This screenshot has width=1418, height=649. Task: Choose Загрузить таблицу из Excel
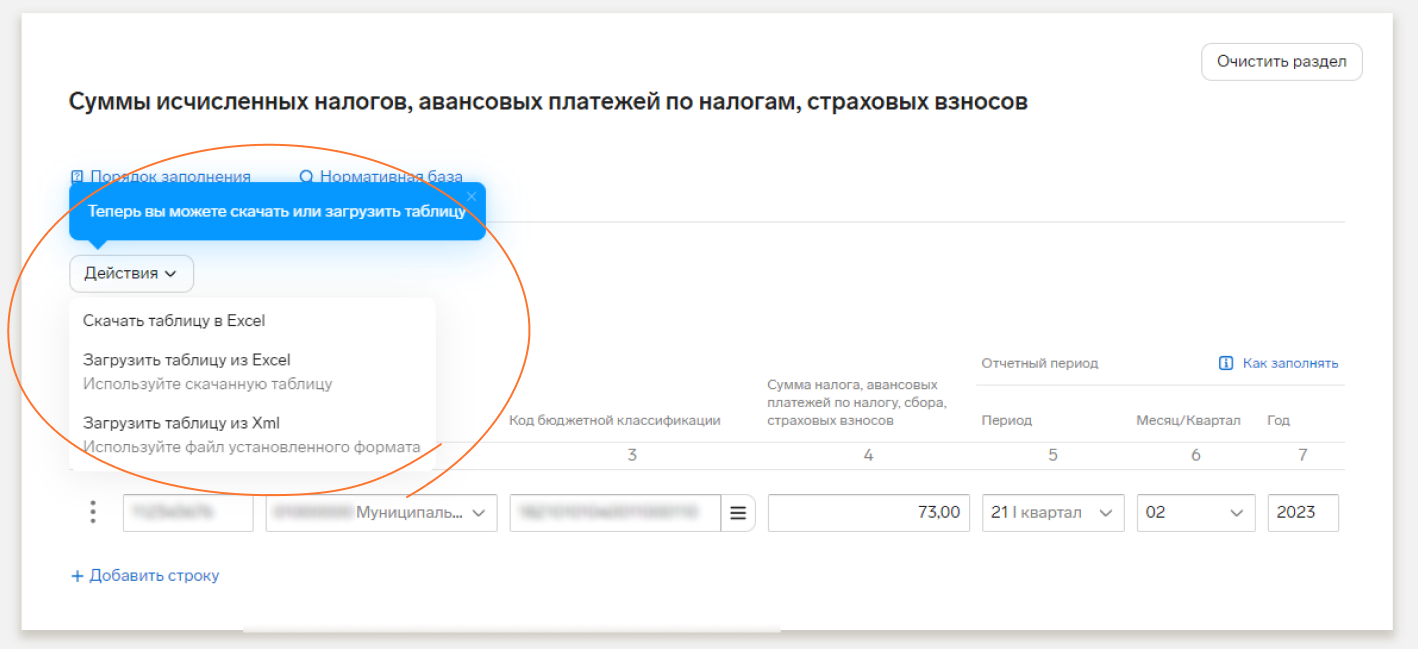(187, 360)
